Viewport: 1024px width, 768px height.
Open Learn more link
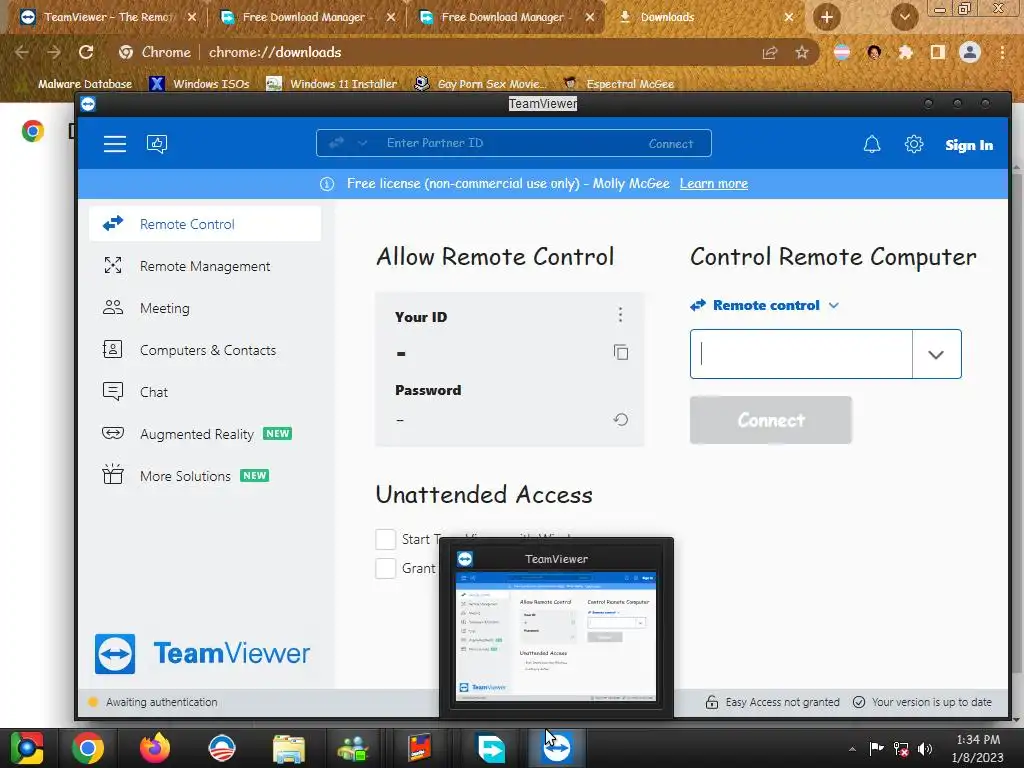(714, 184)
